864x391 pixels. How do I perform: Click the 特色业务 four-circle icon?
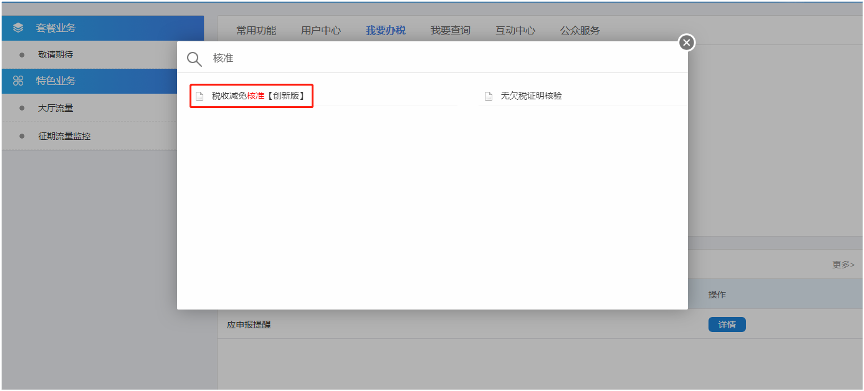pos(18,81)
